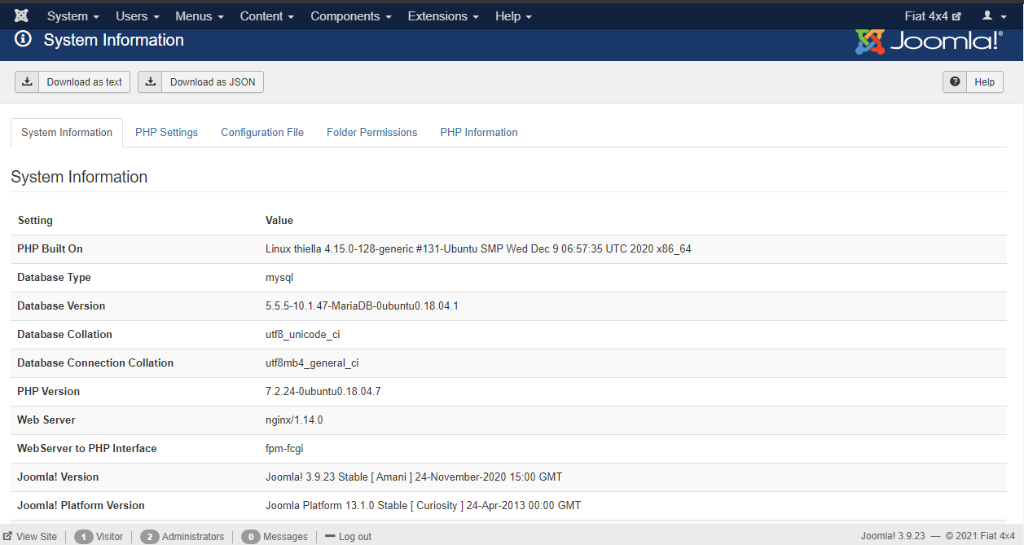1024x545 pixels.
Task: Click the Administrators label in status bar
Action: (193, 537)
